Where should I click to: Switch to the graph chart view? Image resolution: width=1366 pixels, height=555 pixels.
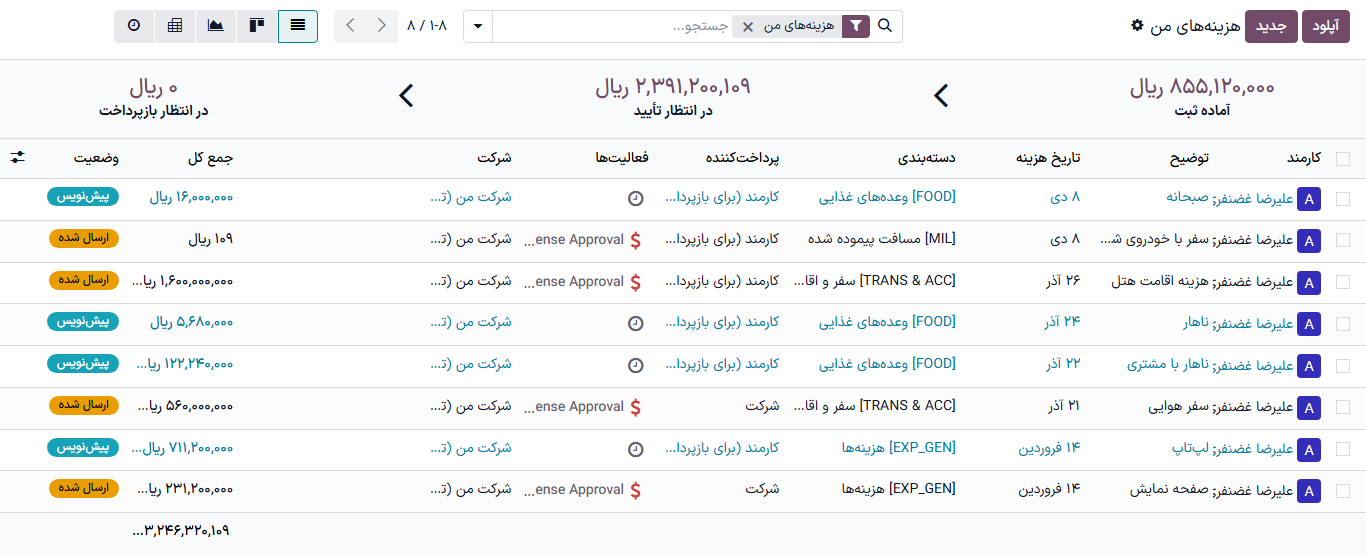coord(216,26)
